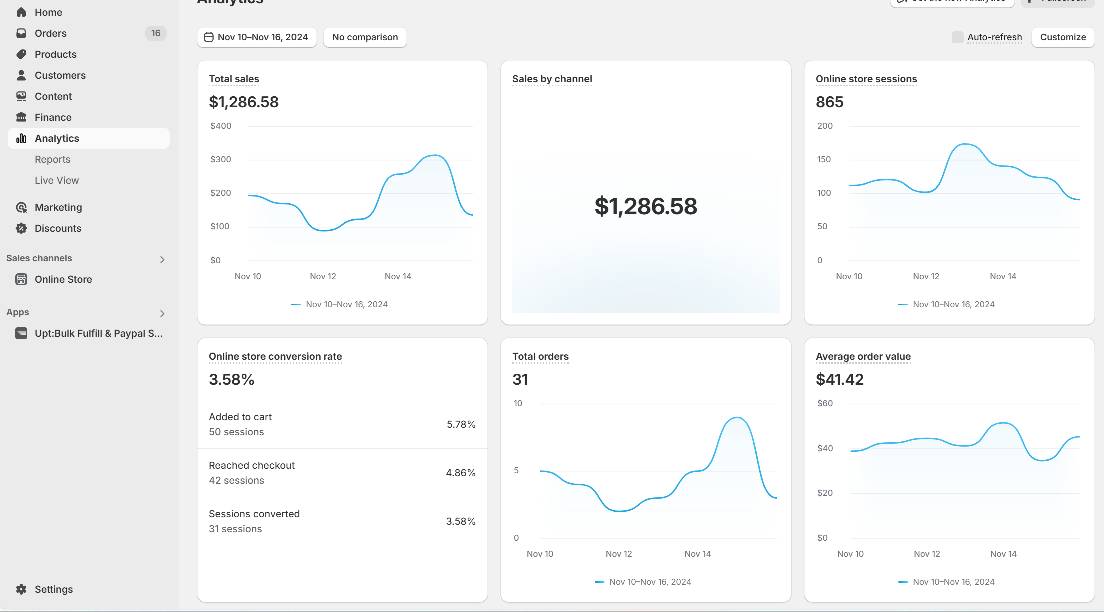Image resolution: width=1104 pixels, height=612 pixels.
Task: Open the Total sales report link
Action: [234, 78]
